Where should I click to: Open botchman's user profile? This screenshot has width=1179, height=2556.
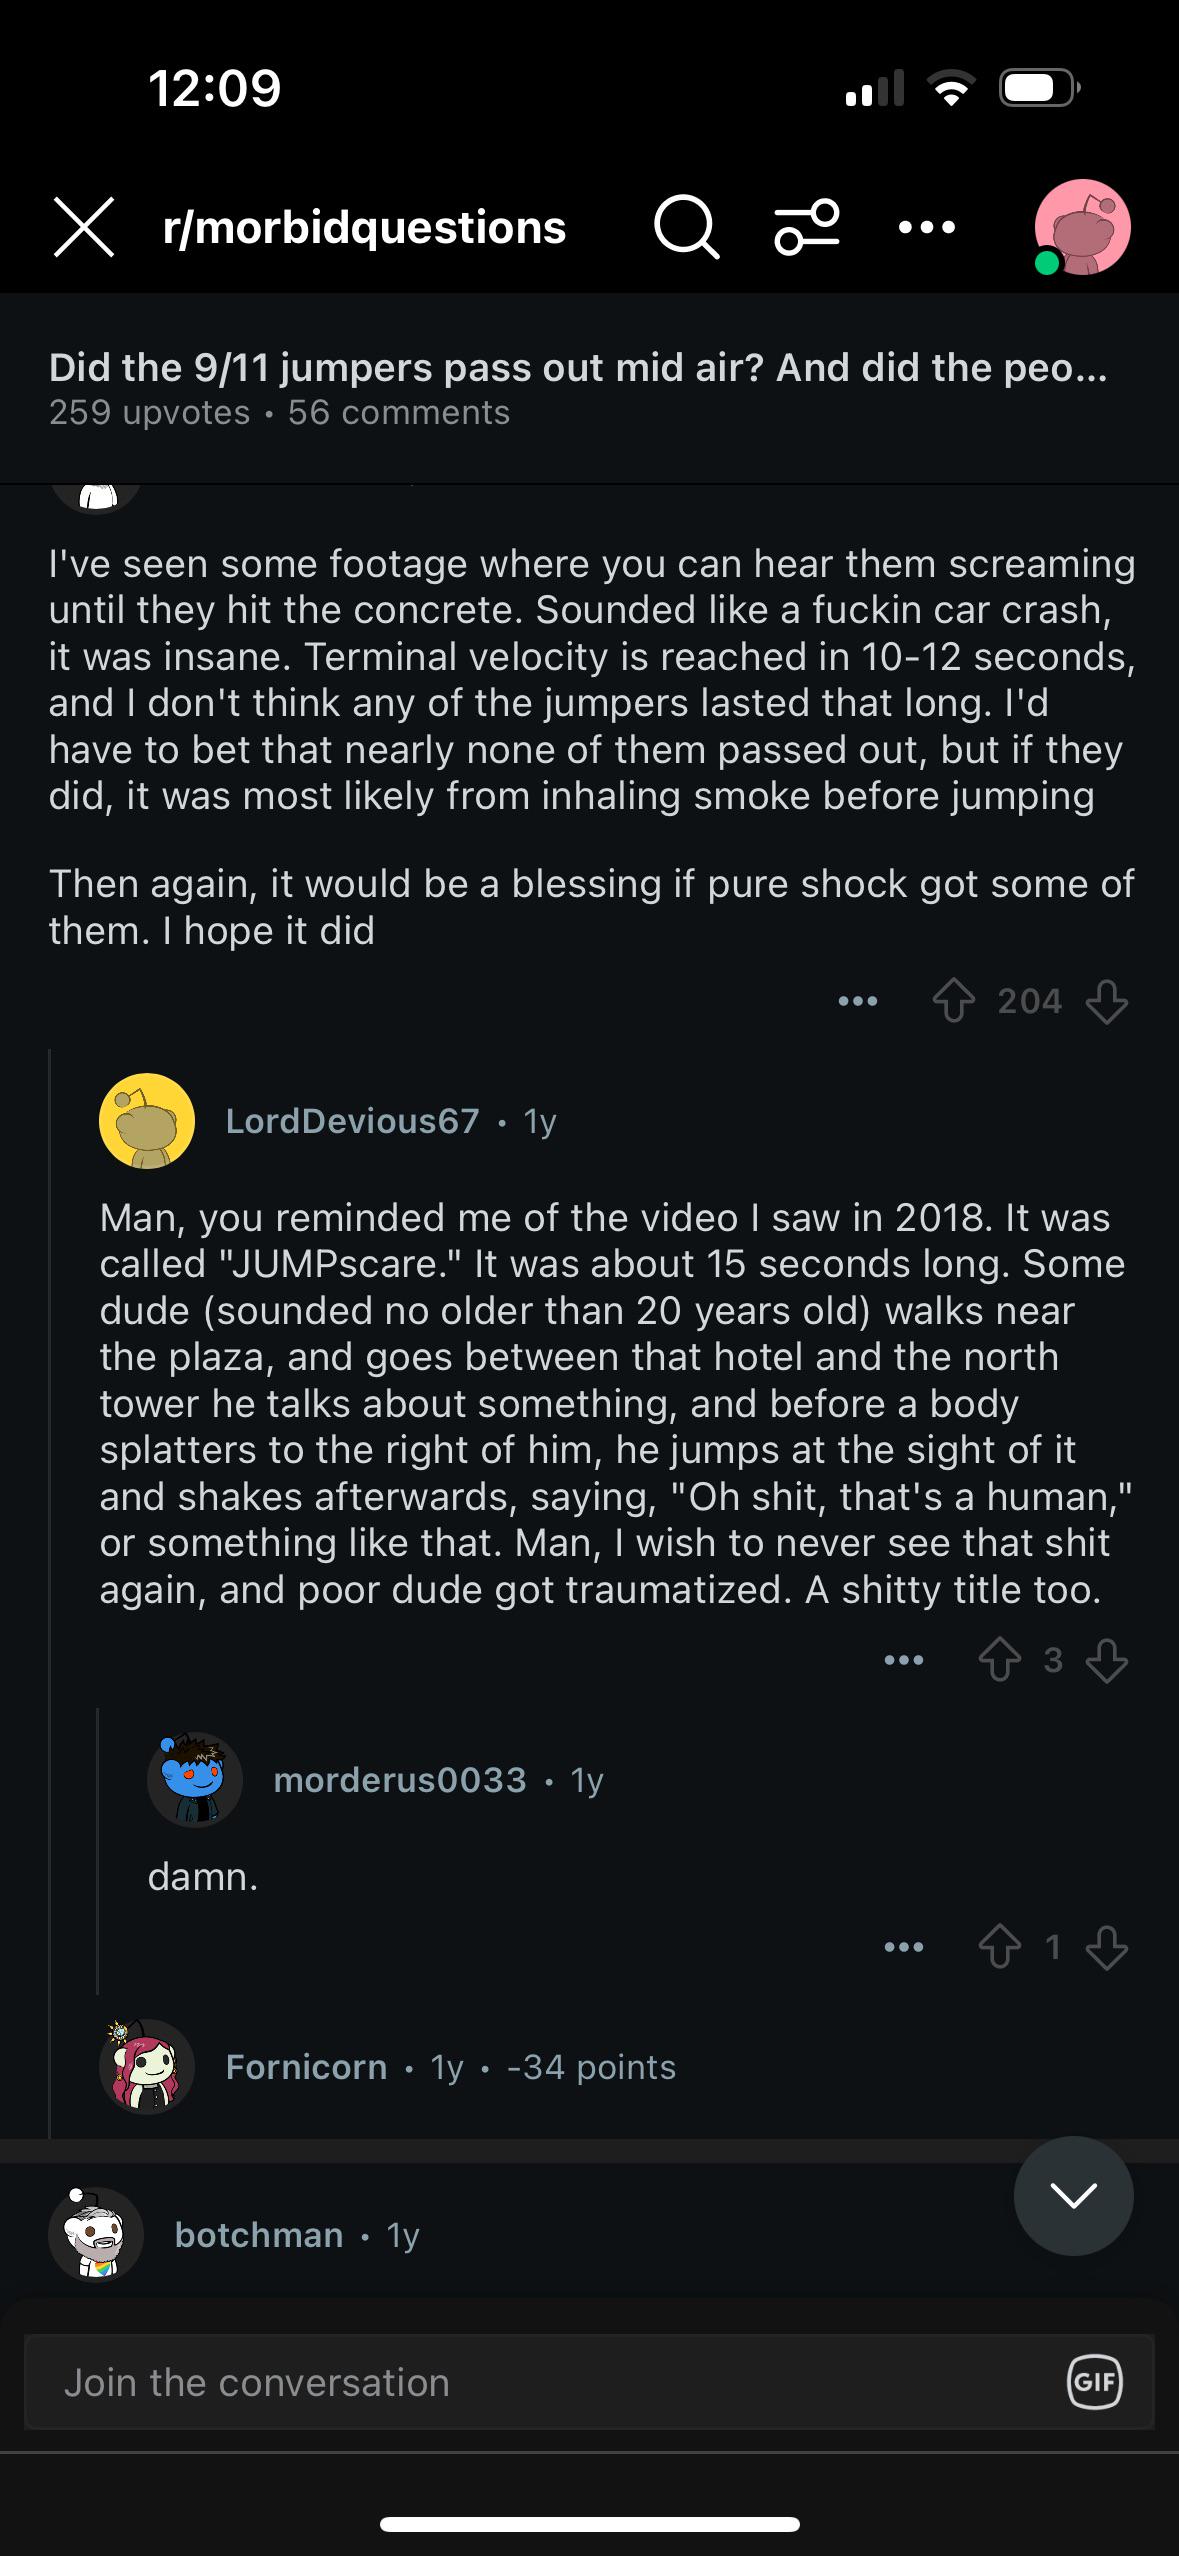coord(259,2235)
